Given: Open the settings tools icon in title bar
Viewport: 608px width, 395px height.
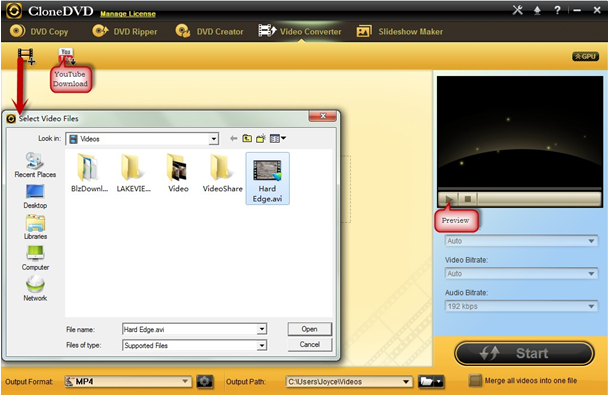Looking at the screenshot, I should (517, 10).
